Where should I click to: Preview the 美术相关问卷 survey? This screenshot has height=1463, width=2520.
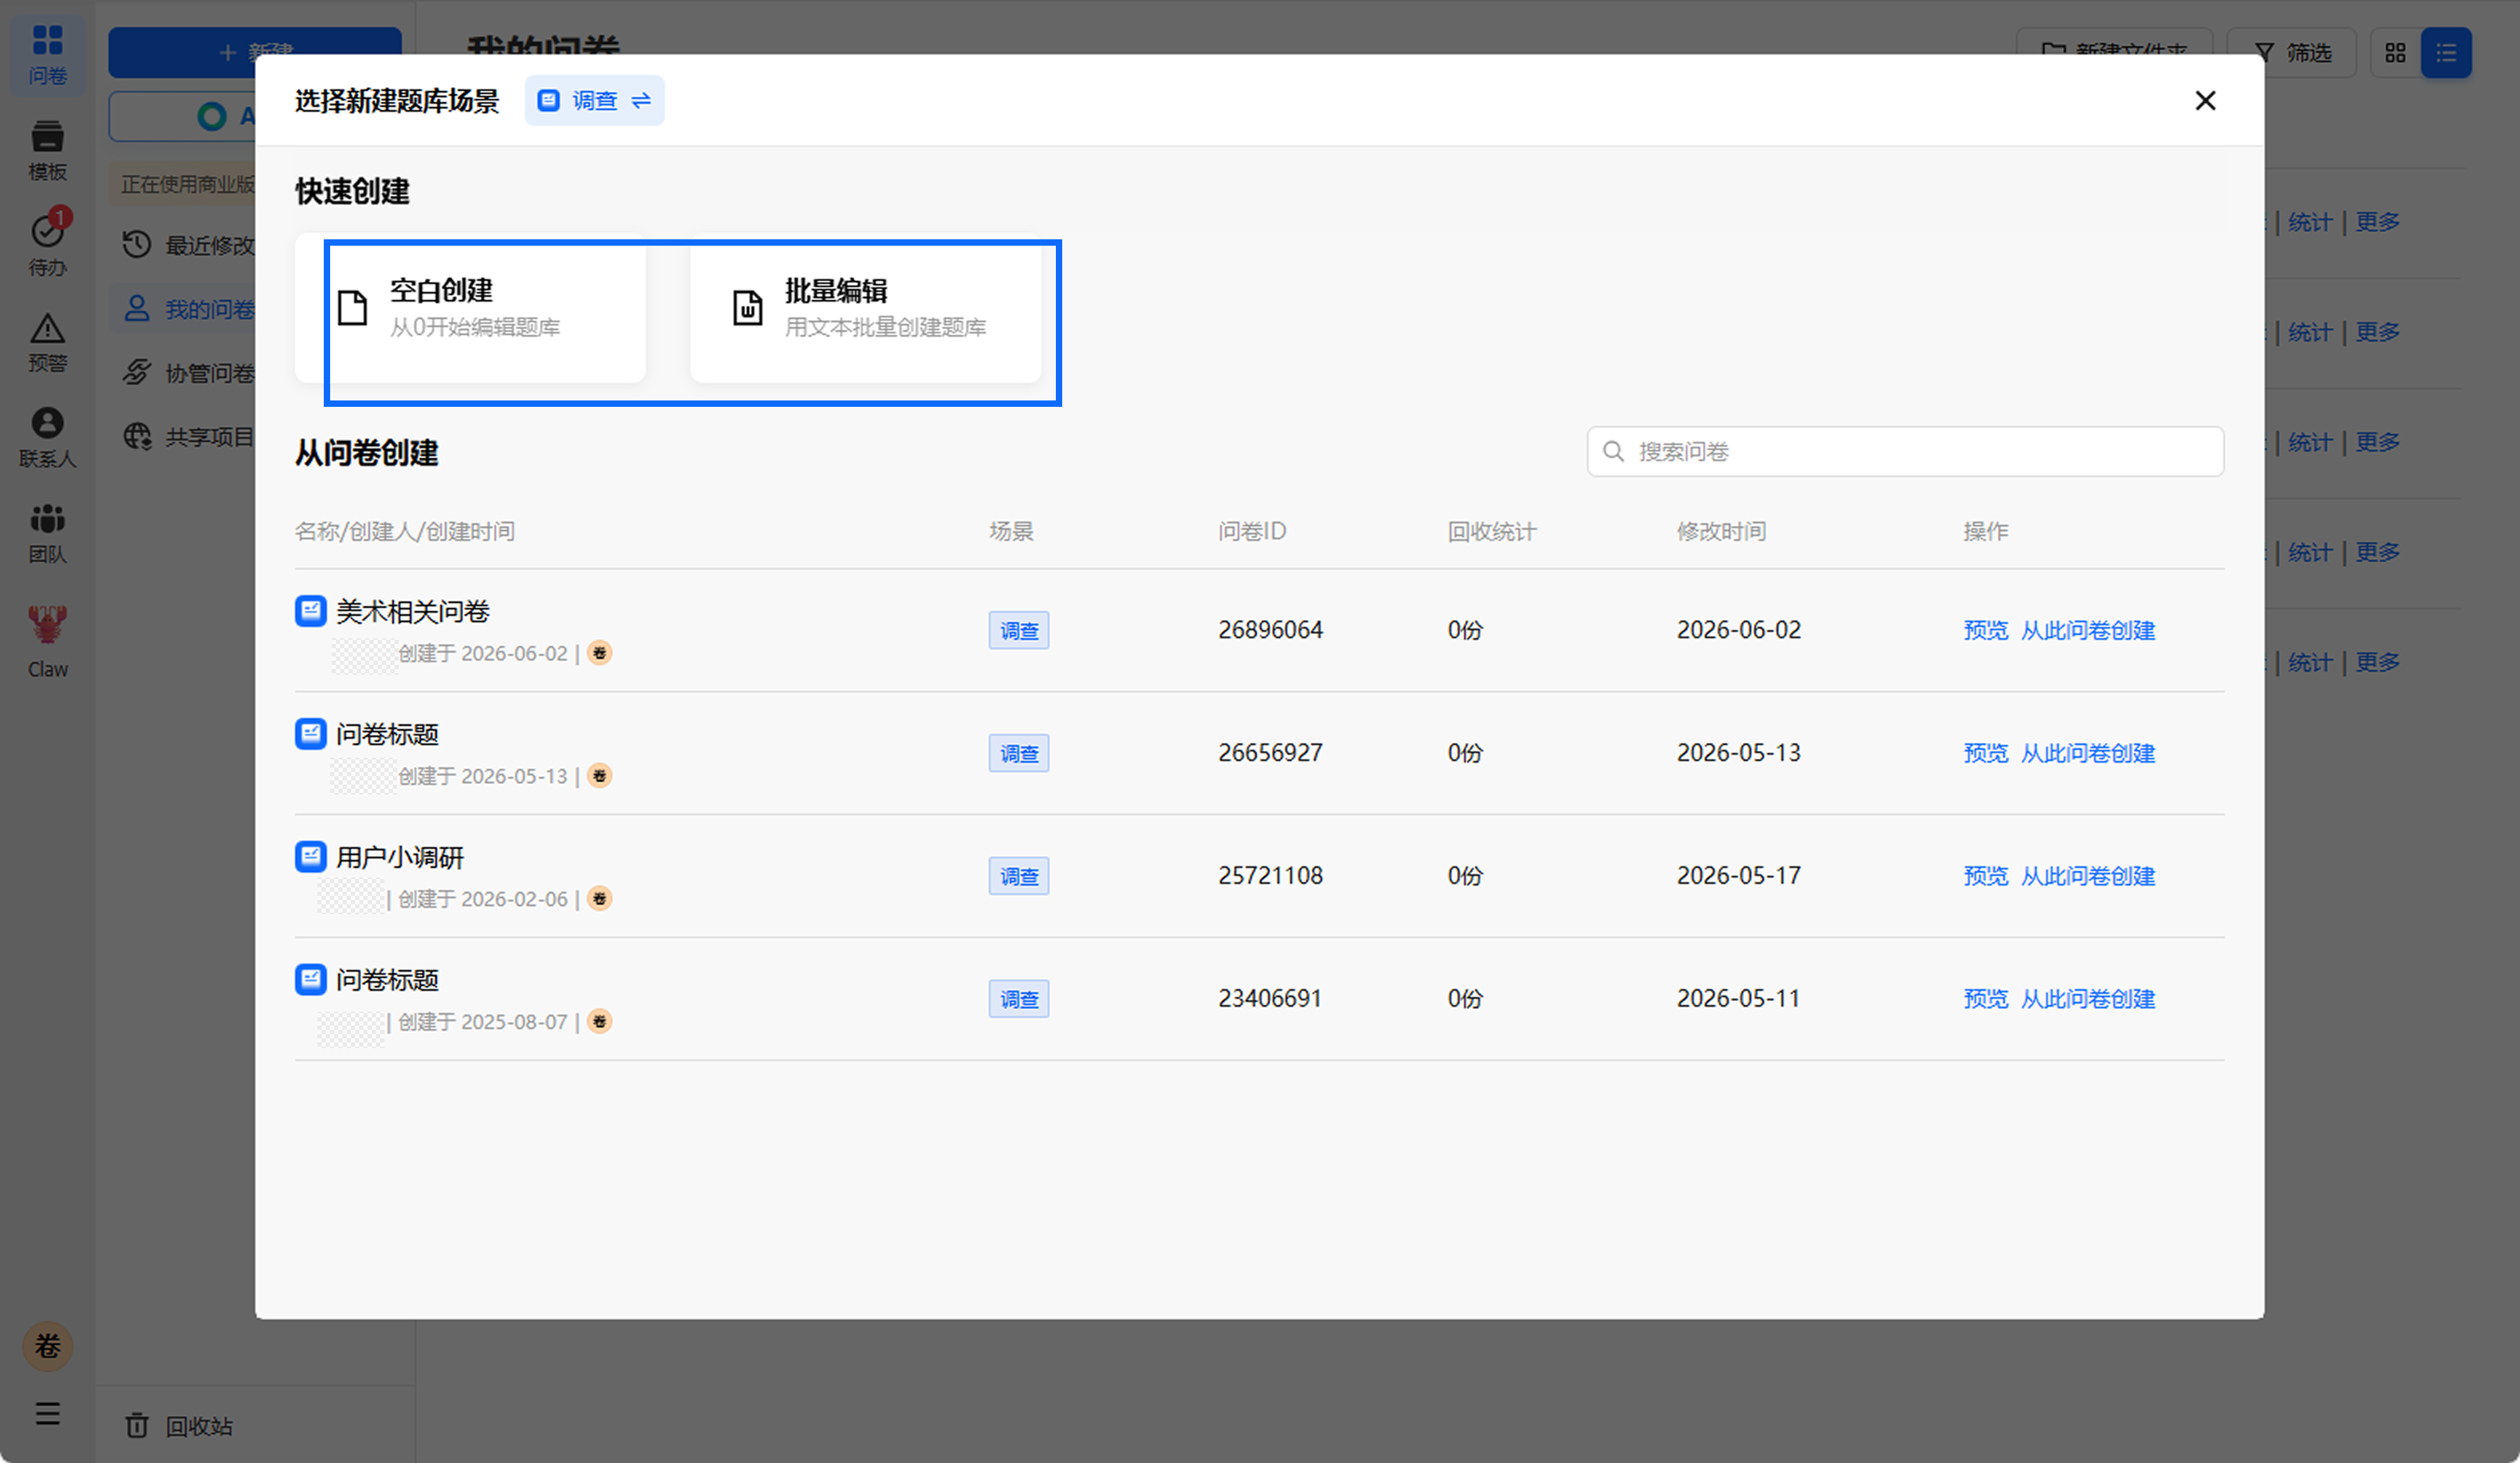1985,630
